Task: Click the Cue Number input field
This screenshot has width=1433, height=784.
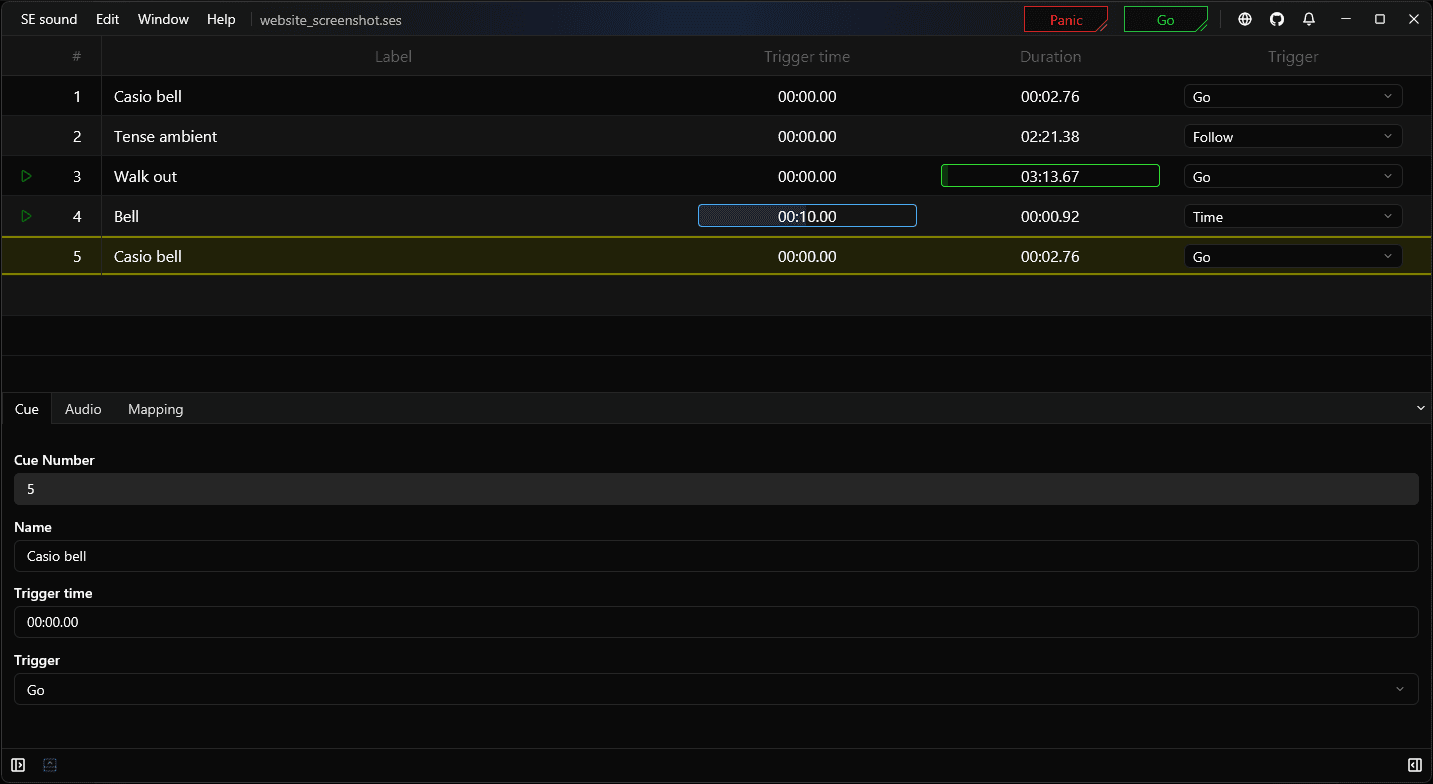Action: pos(716,489)
